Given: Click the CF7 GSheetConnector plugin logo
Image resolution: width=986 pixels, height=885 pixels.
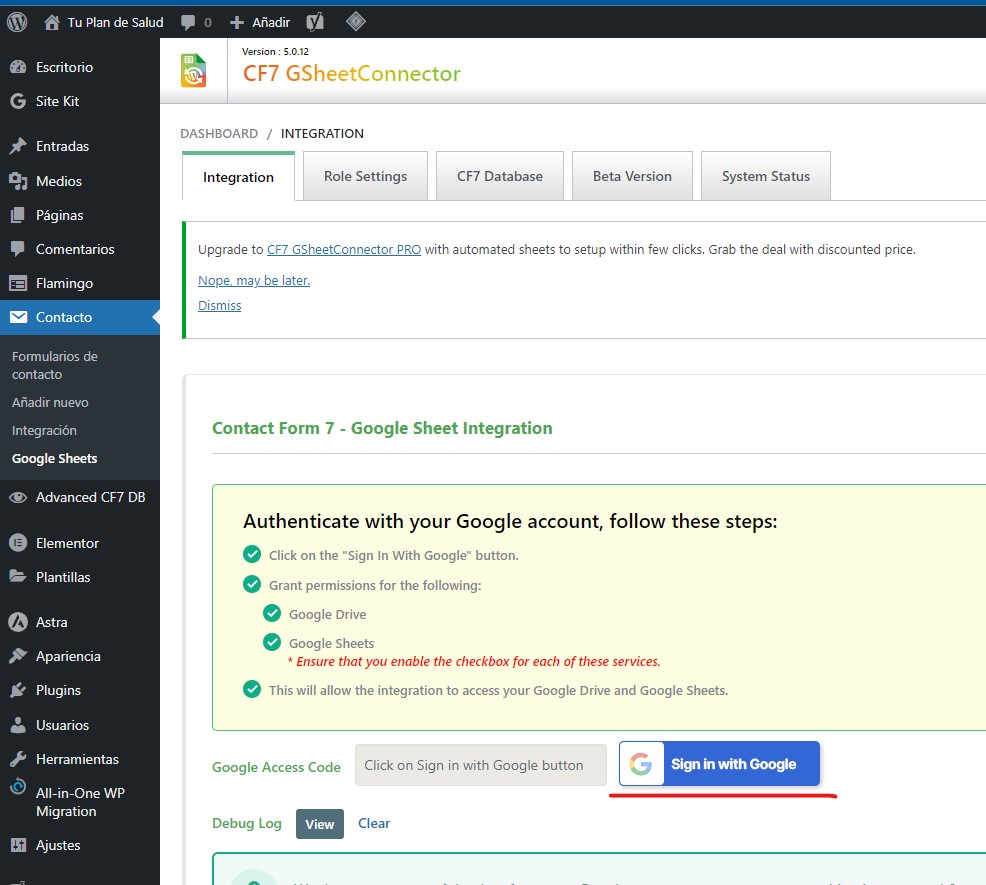Looking at the screenshot, I should pyautogui.click(x=194, y=70).
